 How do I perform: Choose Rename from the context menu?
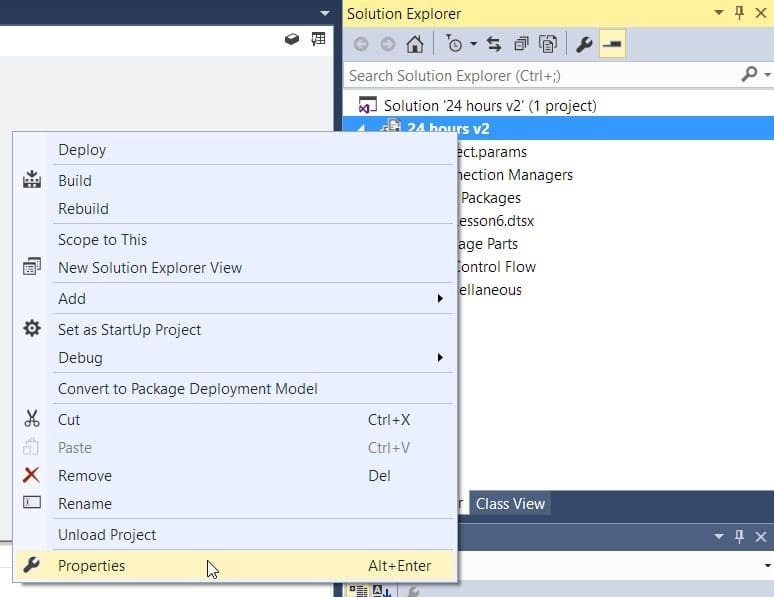234,504
